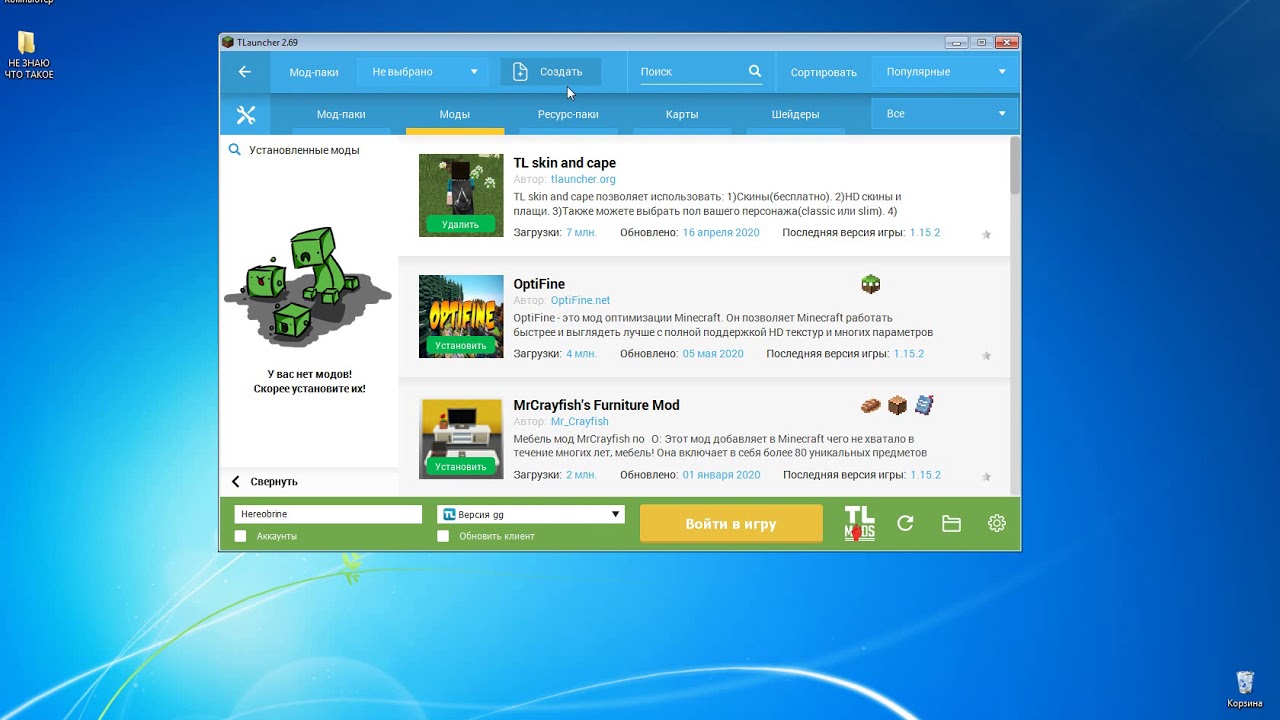Open the Версия gg version dropdown
Viewport: 1280px width, 720px height.
pos(531,514)
